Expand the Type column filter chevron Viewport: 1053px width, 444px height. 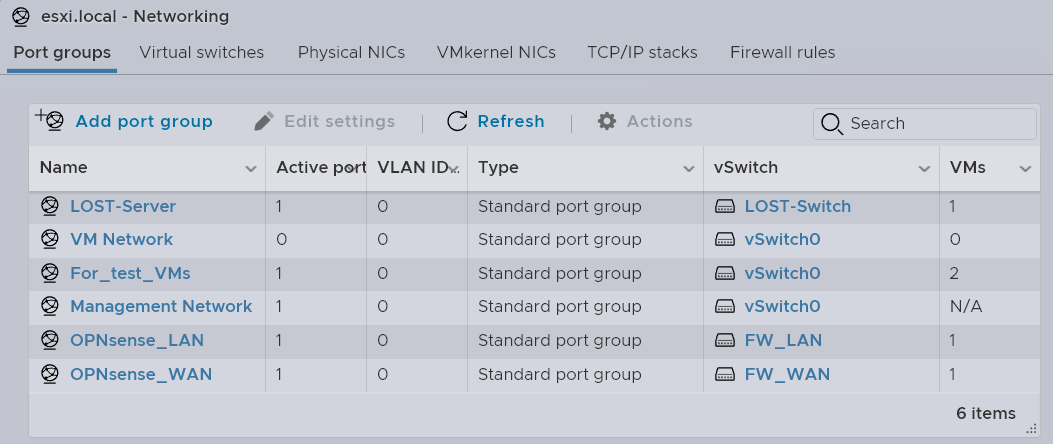click(x=688, y=169)
